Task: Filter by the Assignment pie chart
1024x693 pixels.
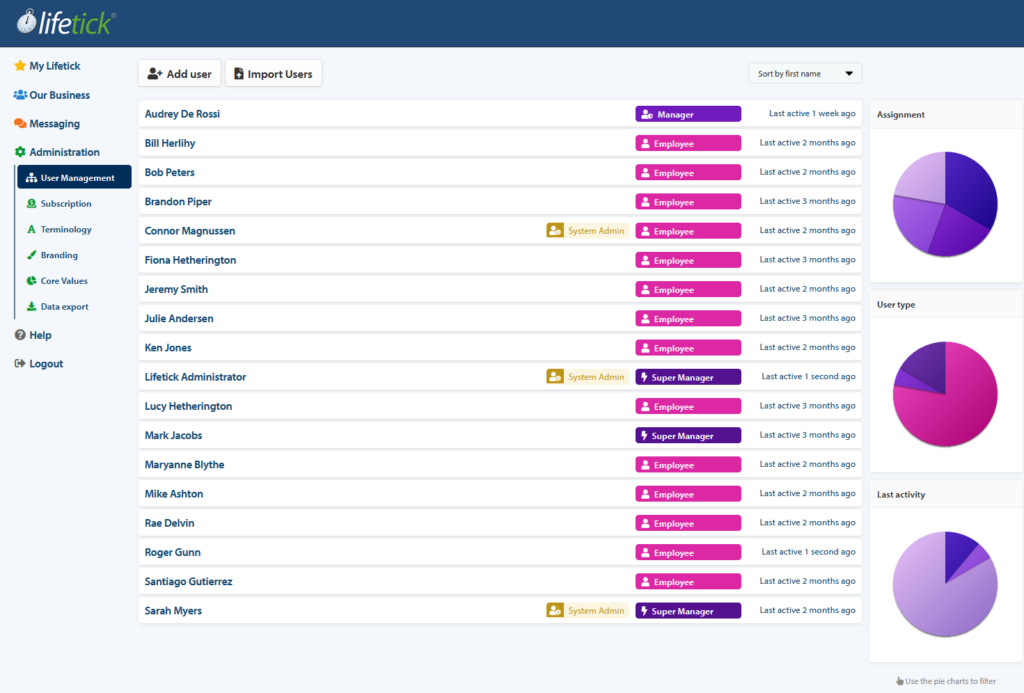Action: (x=945, y=204)
